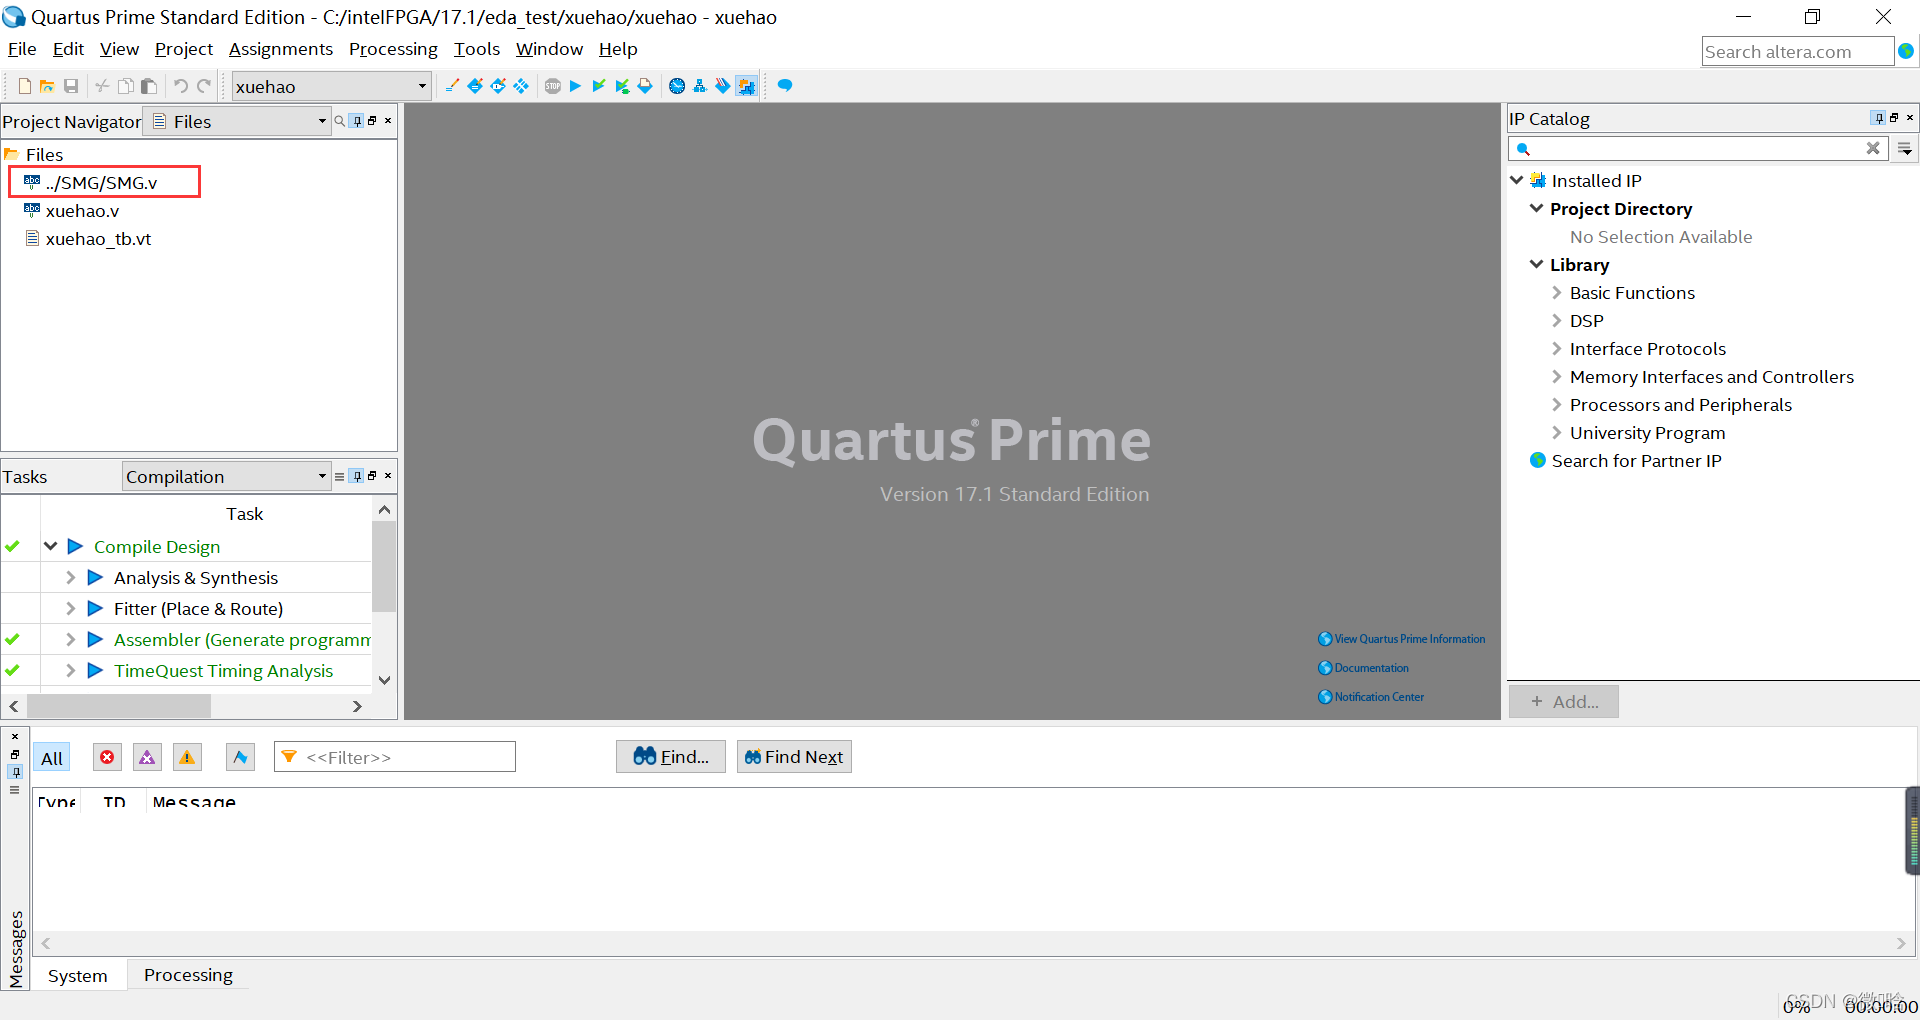Open the RTL Viewer hierarchy icon

700,86
